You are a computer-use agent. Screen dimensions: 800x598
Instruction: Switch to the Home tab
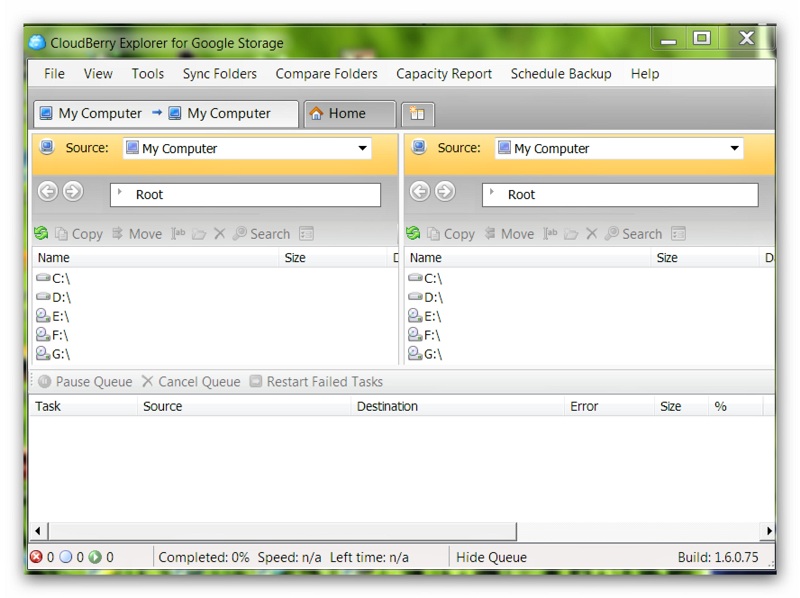point(349,113)
